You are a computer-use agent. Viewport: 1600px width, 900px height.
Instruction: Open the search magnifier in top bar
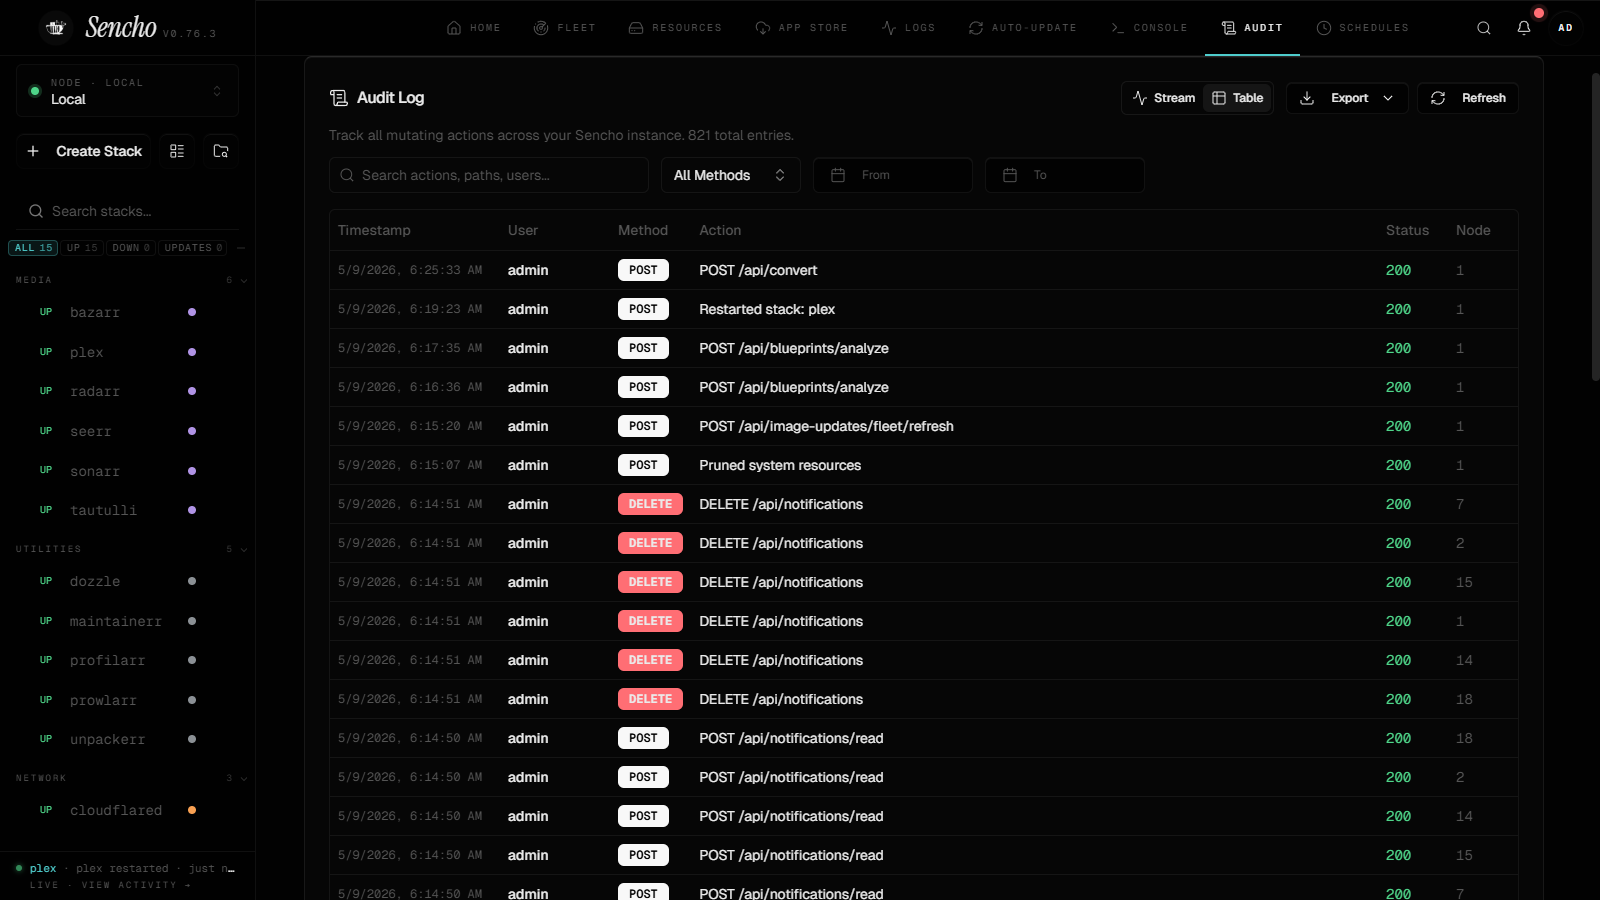click(1484, 28)
